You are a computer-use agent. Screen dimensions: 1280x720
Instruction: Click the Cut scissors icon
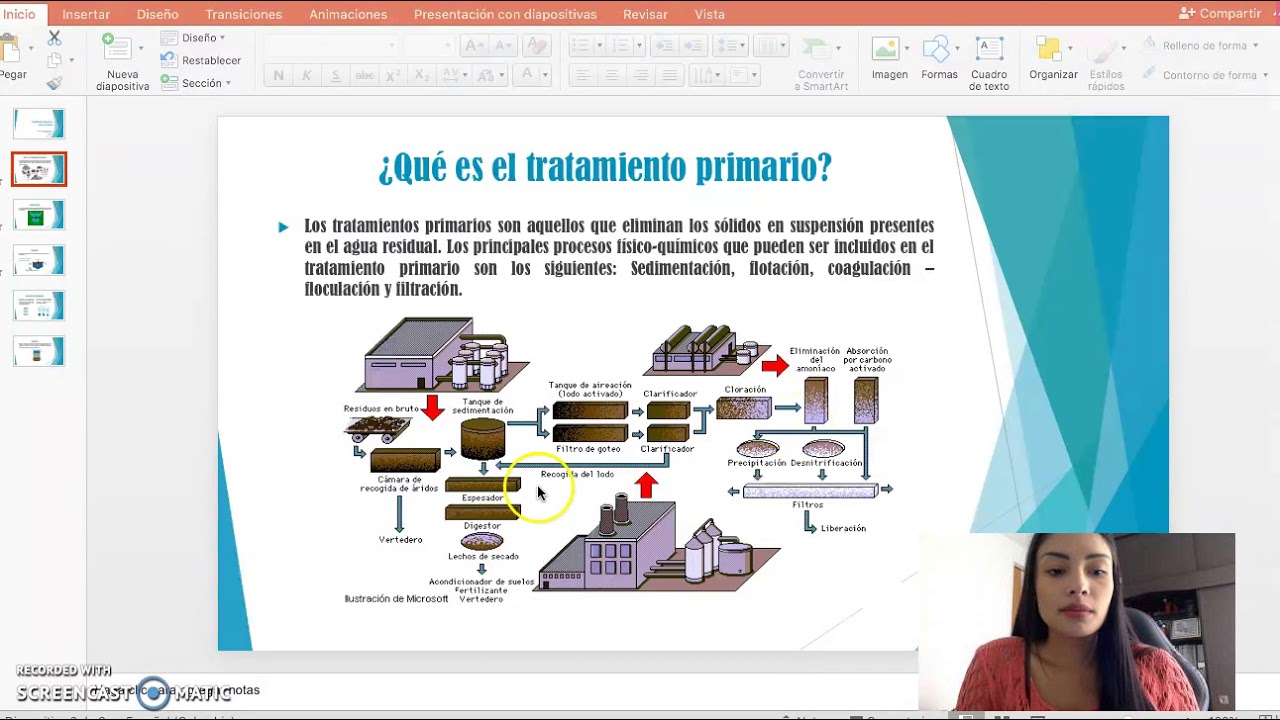pos(54,38)
